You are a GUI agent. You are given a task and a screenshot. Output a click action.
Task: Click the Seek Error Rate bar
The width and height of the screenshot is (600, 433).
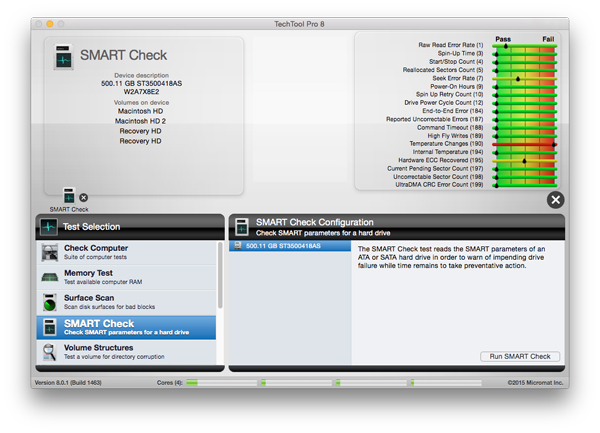pyautogui.click(x=524, y=79)
